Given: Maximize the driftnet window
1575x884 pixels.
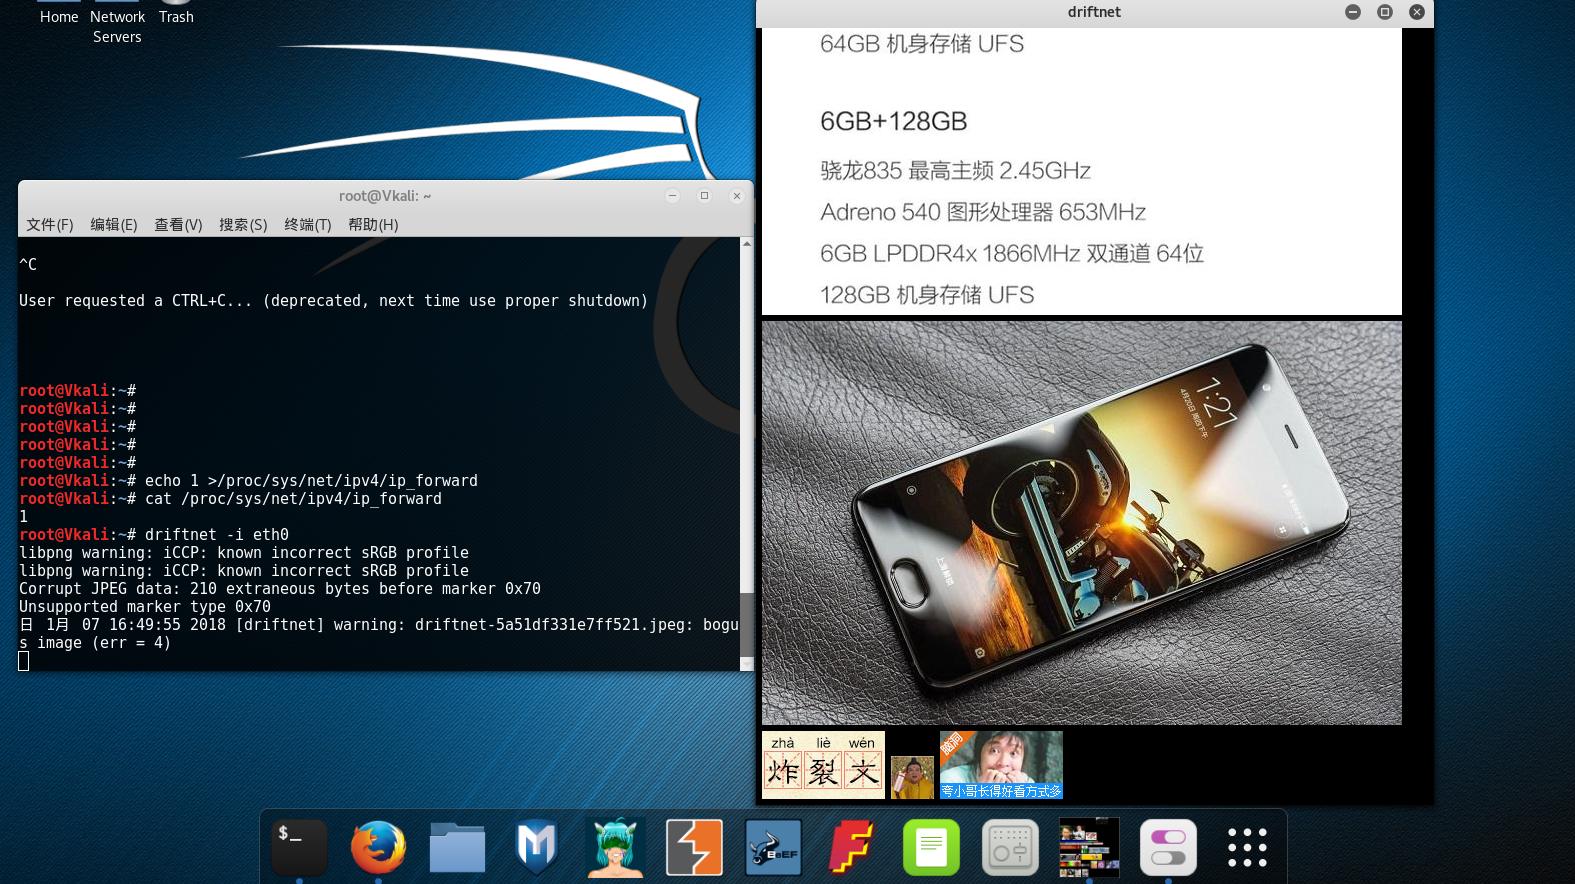Looking at the screenshot, I should pos(1385,12).
